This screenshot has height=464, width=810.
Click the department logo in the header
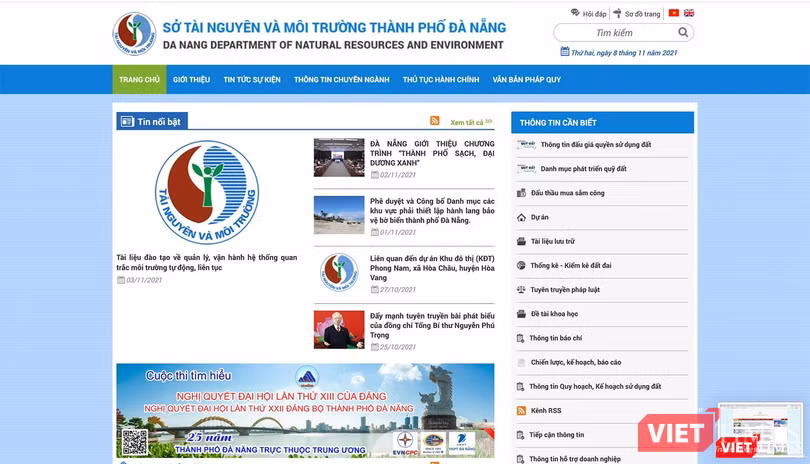pyautogui.click(x=133, y=33)
